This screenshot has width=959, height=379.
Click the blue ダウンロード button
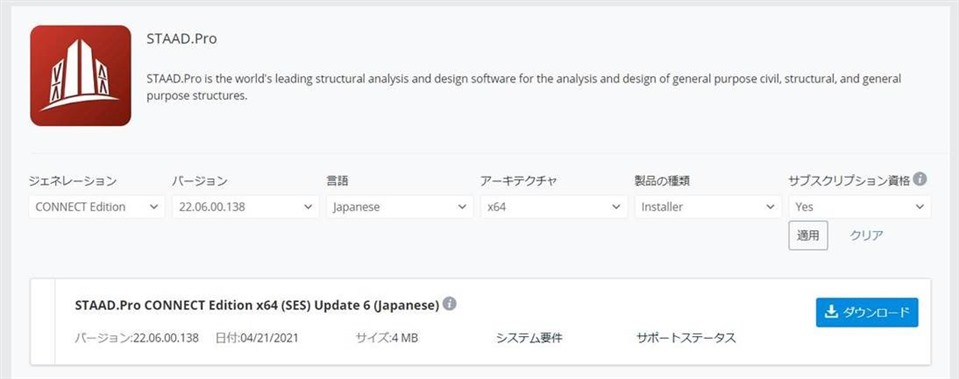[867, 312]
